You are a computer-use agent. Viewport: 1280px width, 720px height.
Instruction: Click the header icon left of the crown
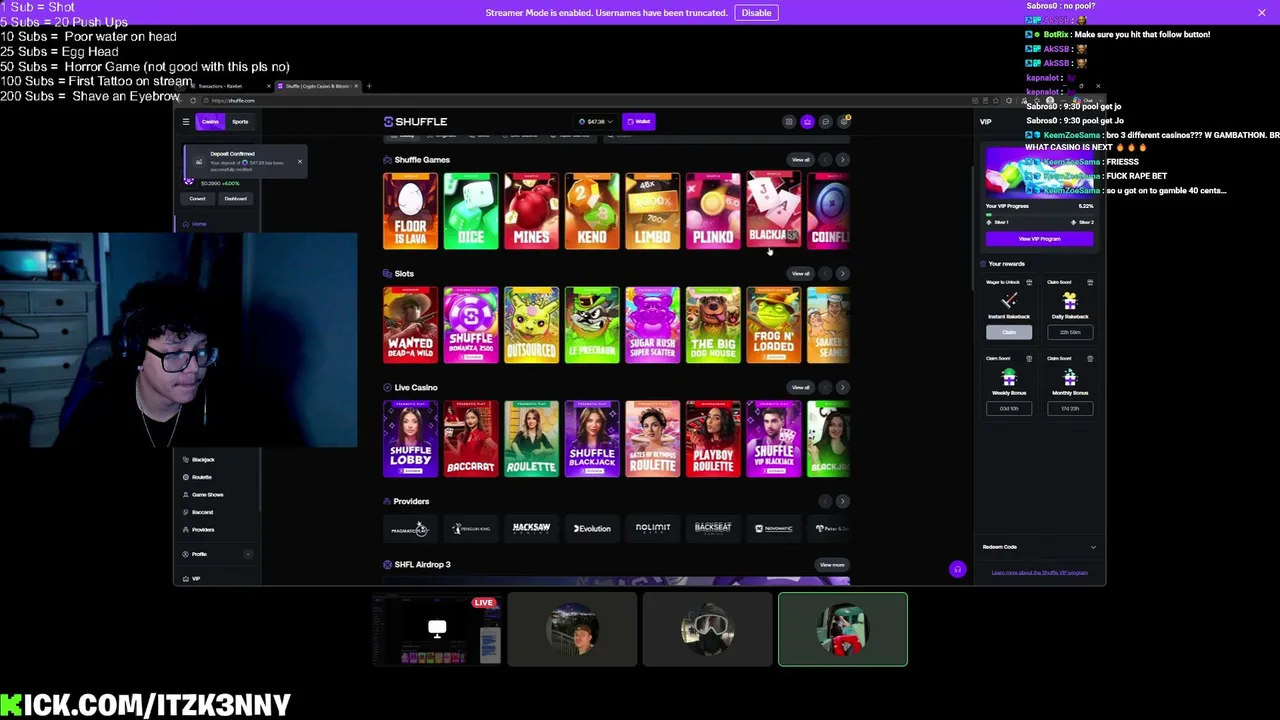tap(789, 122)
